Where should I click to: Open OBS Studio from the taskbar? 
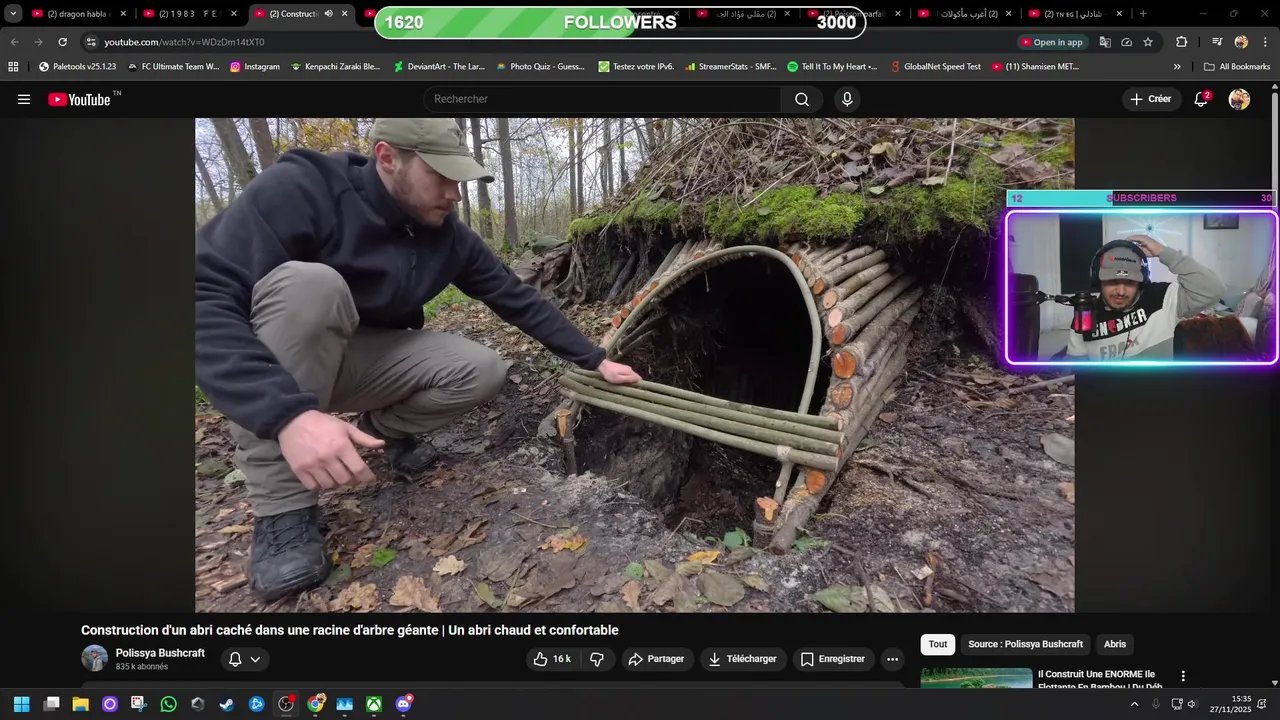(286, 704)
